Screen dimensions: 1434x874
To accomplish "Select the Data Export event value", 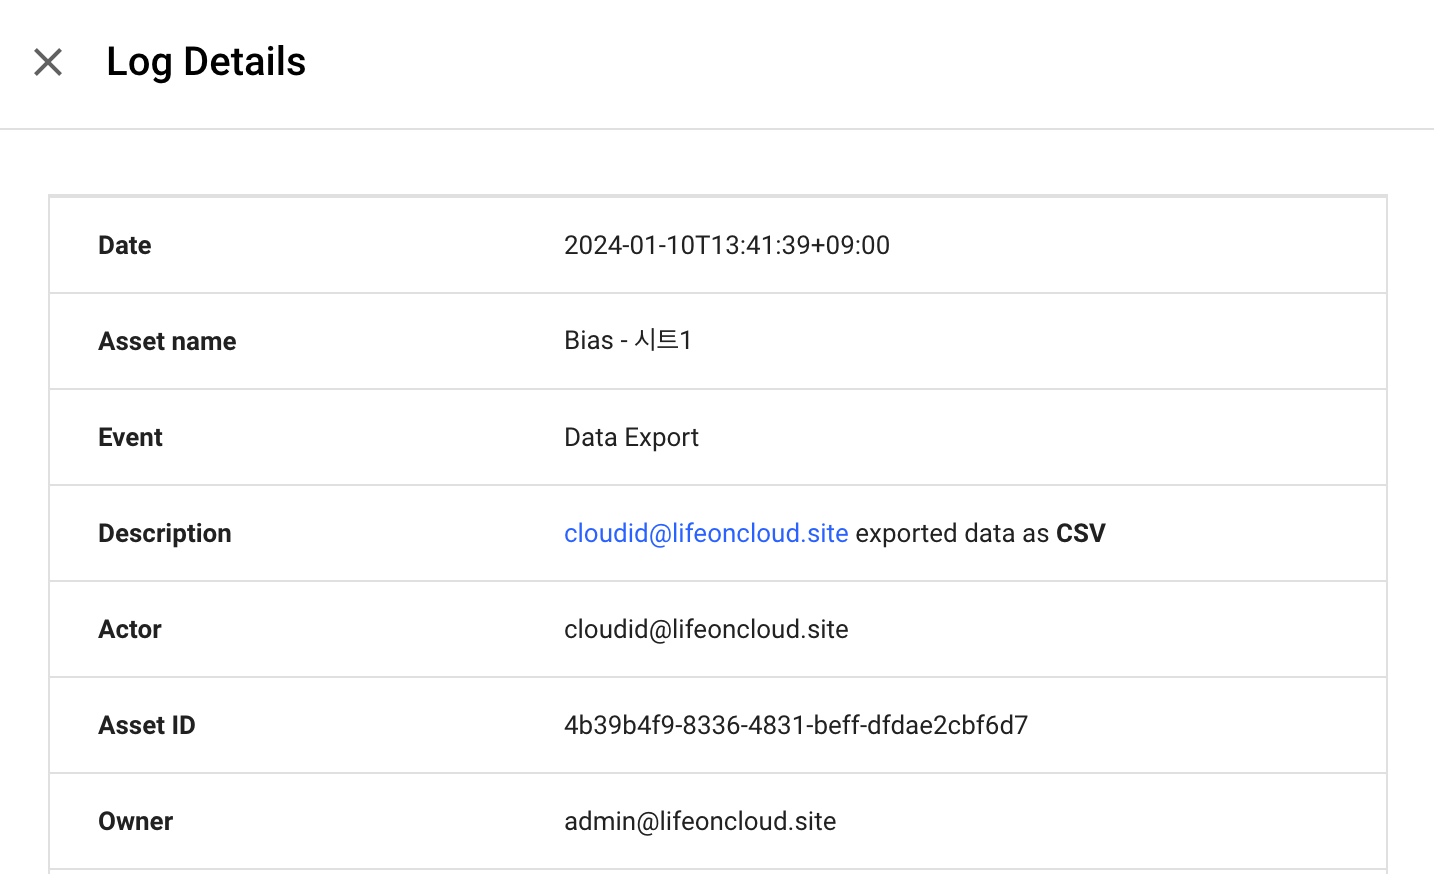I will pyautogui.click(x=631, y=437).
